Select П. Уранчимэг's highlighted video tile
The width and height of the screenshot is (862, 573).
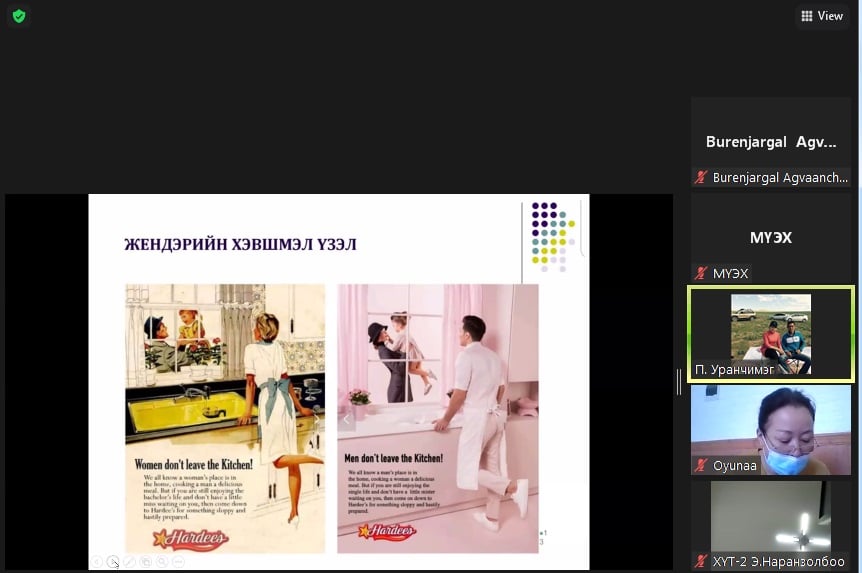(771, 333)
